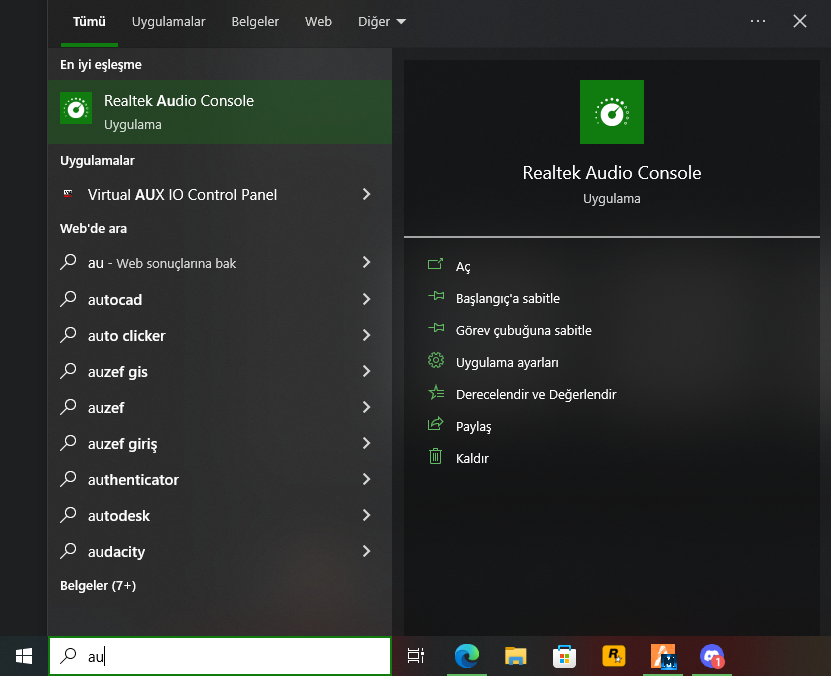The width and height of the screenshot is (831, 676).
Task: Open the three-dots options menu
Action: pyautogui.click(x=758, y=21)
